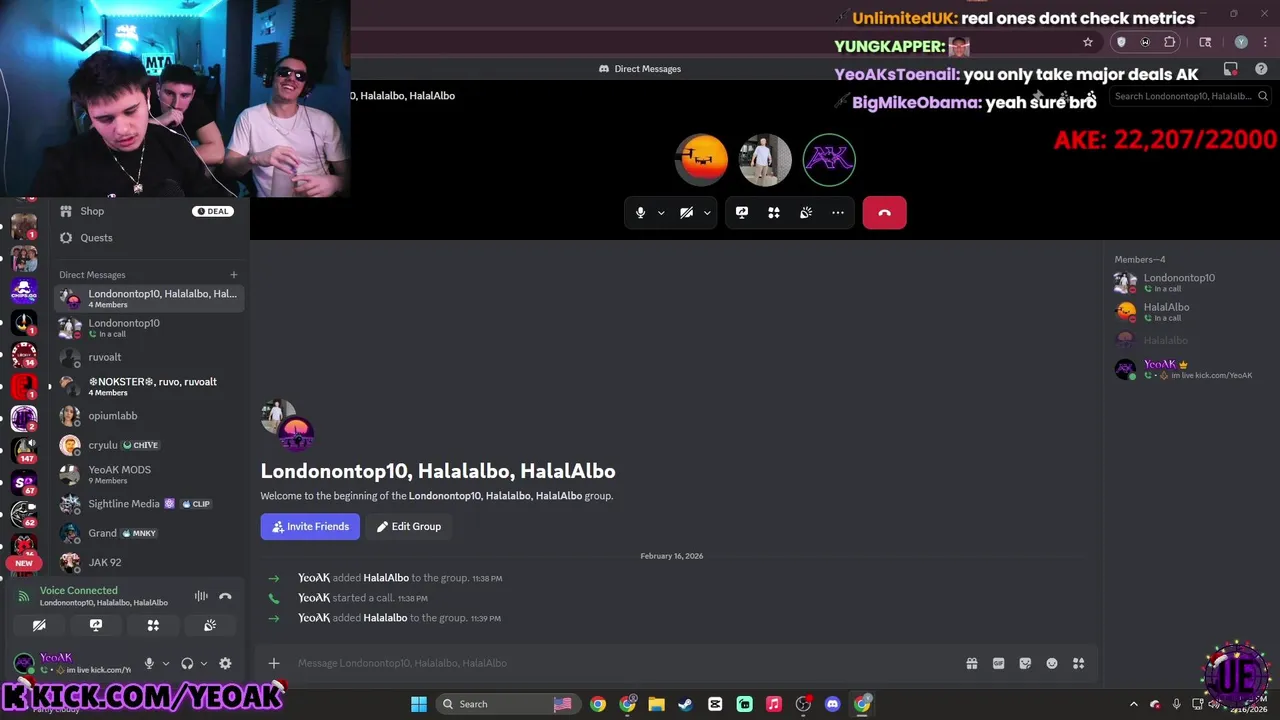Open NOKSTER, ruvo, ruvoalt group chat
The image size is (1280, 720).
(x=148, y=386)
